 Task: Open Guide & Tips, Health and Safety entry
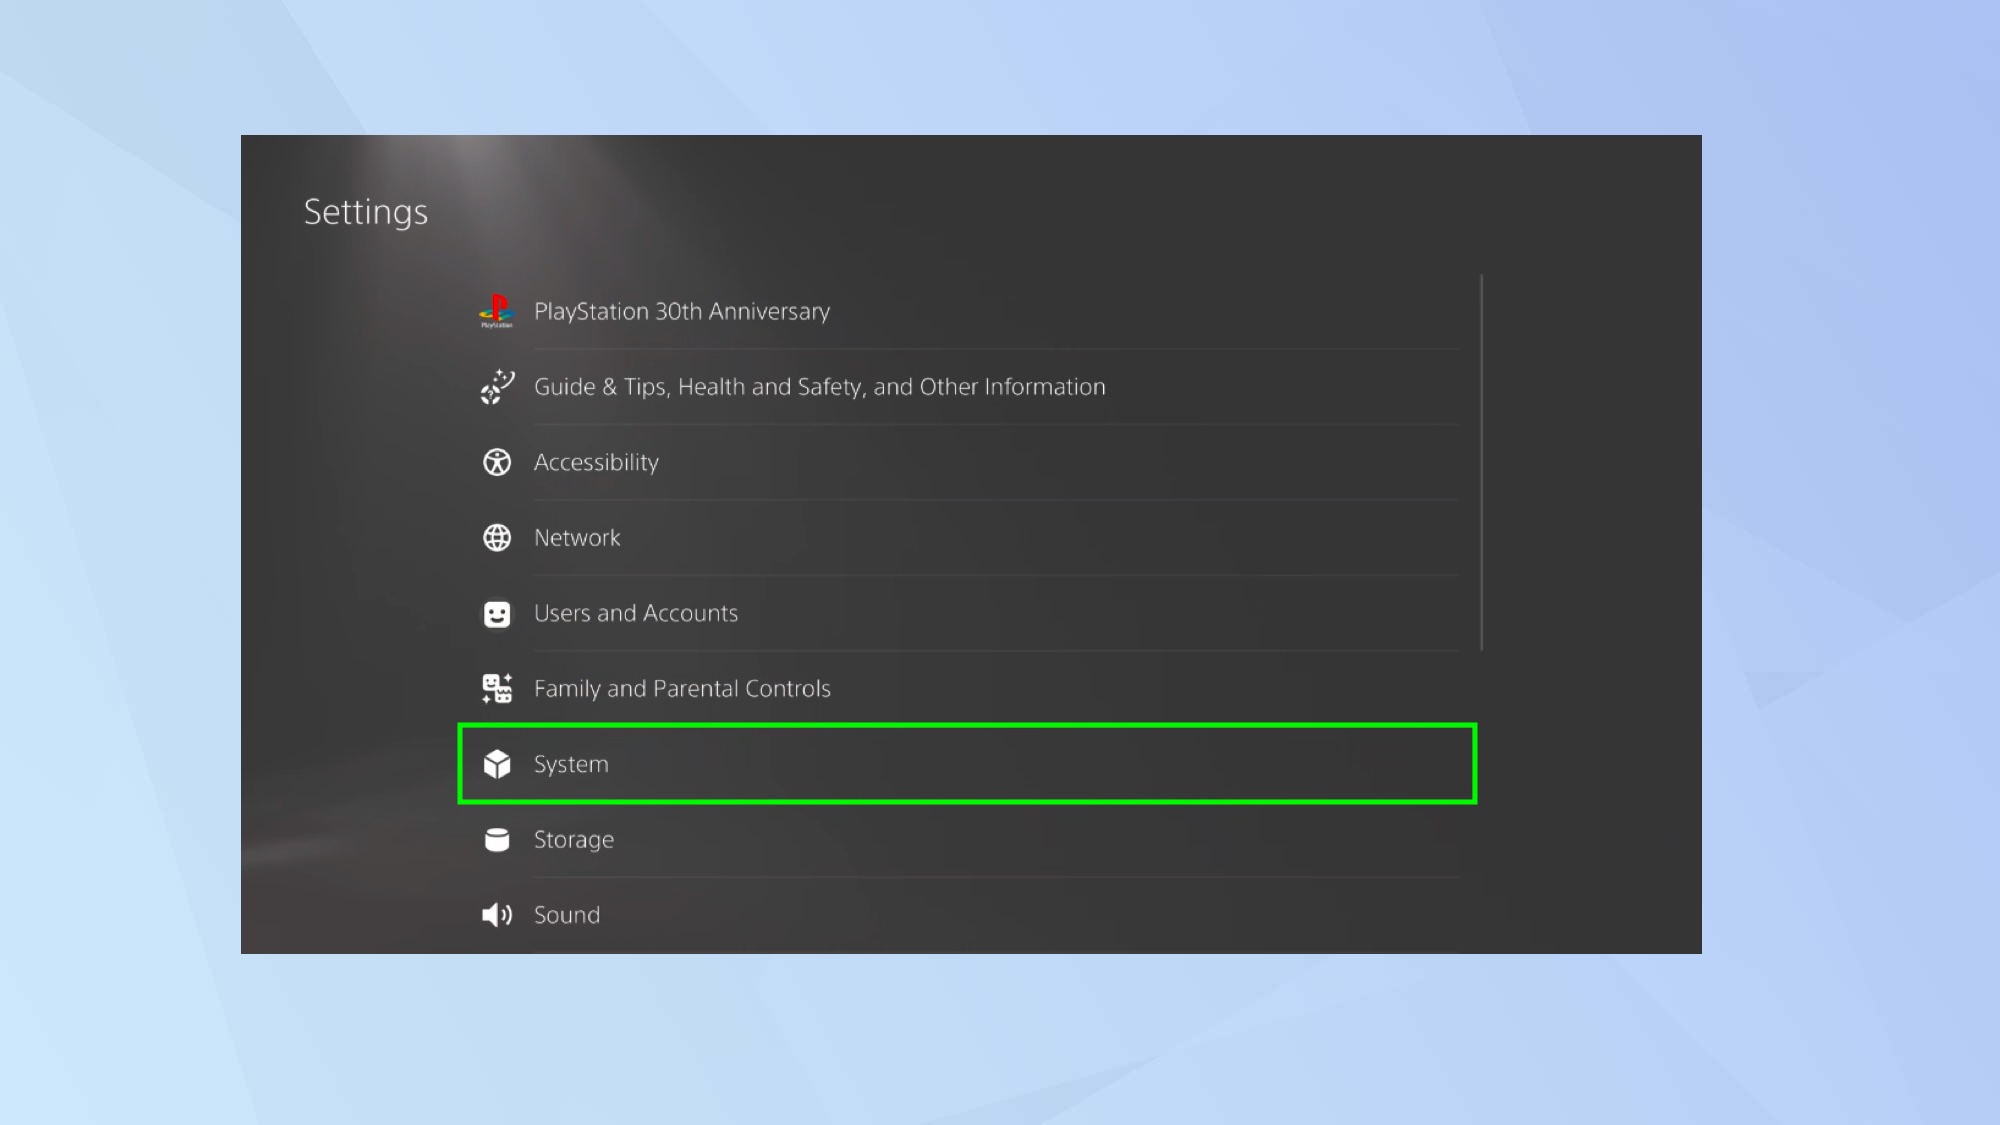pos(819,387)
